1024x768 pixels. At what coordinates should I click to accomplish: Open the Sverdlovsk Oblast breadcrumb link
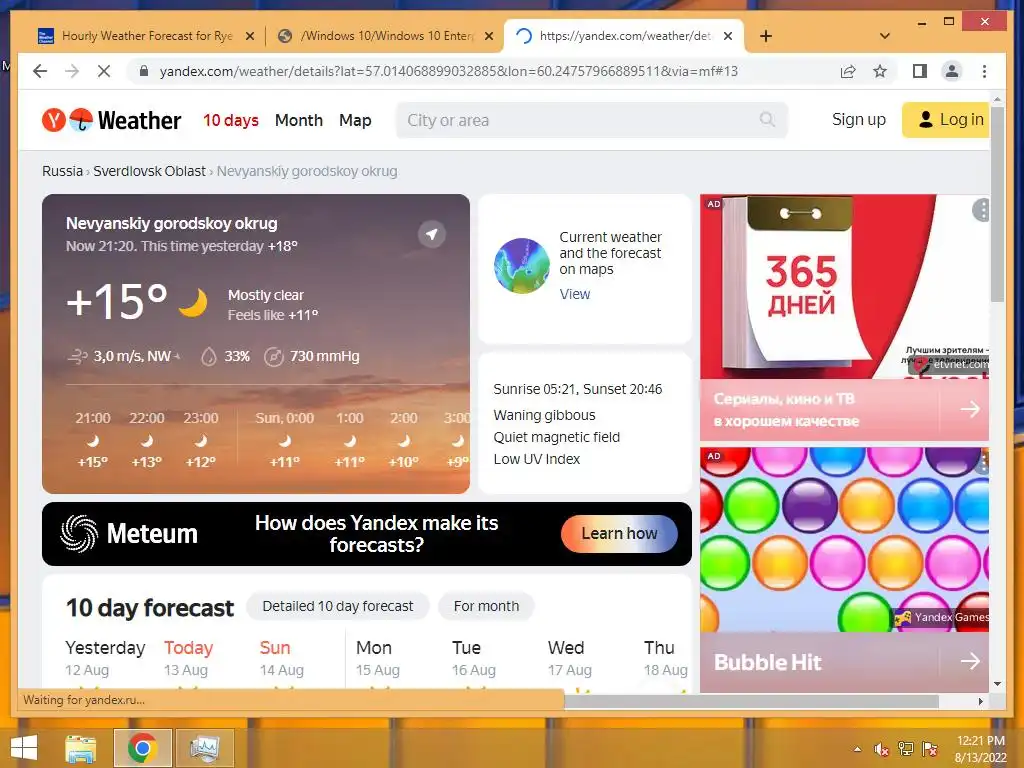point(149,171)
